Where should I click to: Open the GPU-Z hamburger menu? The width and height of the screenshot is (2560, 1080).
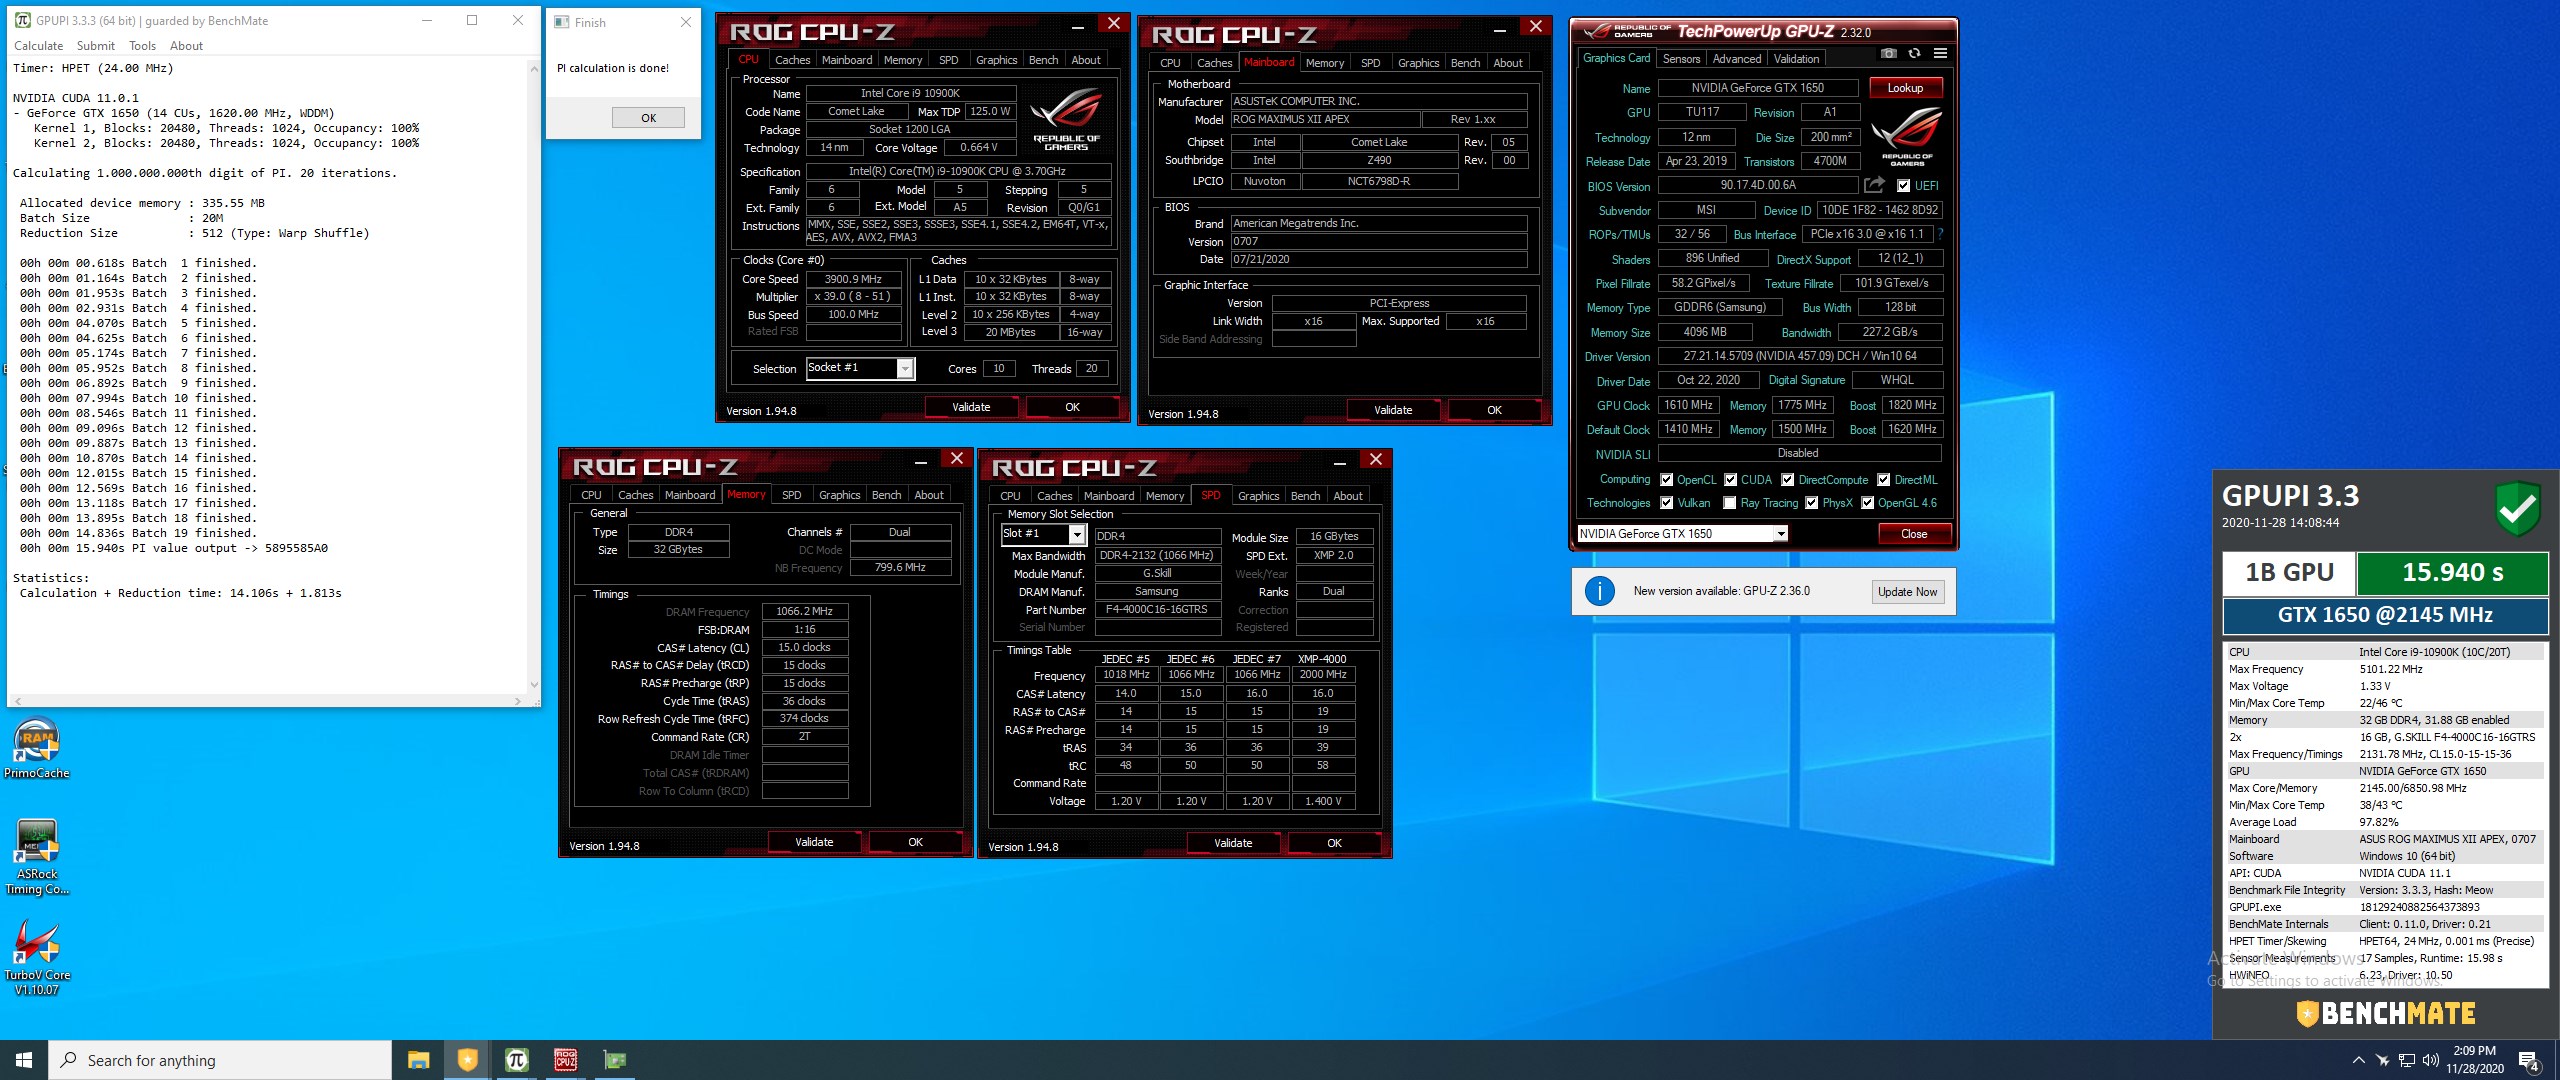[1940, 53]
